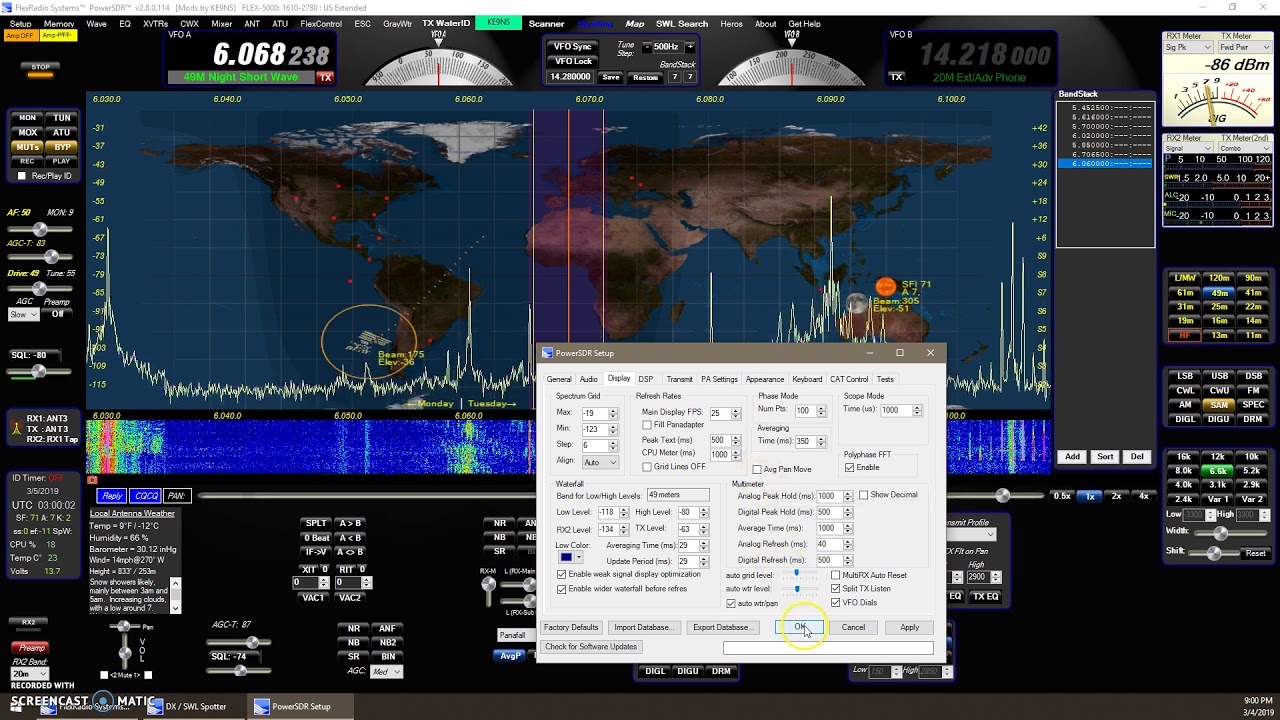Open the CQCQ spotter button
This screenshot has height=720, width=1280.
pos(146,496)
